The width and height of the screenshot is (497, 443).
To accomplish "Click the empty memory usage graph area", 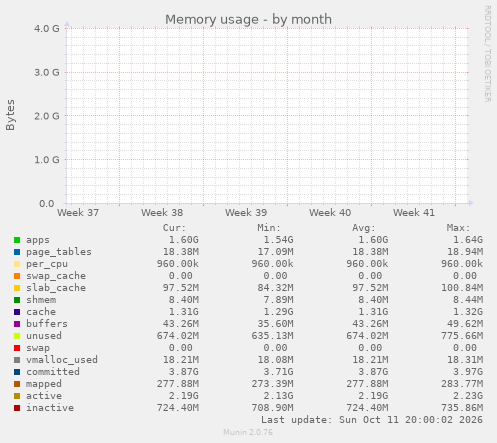I will [x=267, y=116].
